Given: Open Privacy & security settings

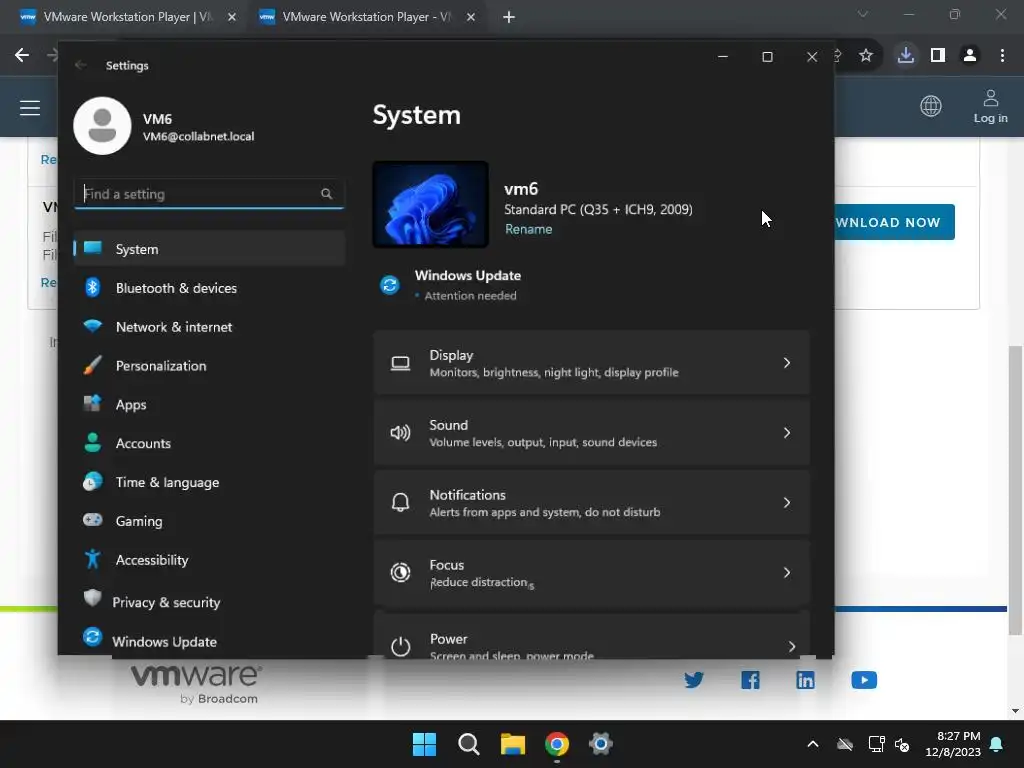Looking at the screenshot, I should point(209,601).
